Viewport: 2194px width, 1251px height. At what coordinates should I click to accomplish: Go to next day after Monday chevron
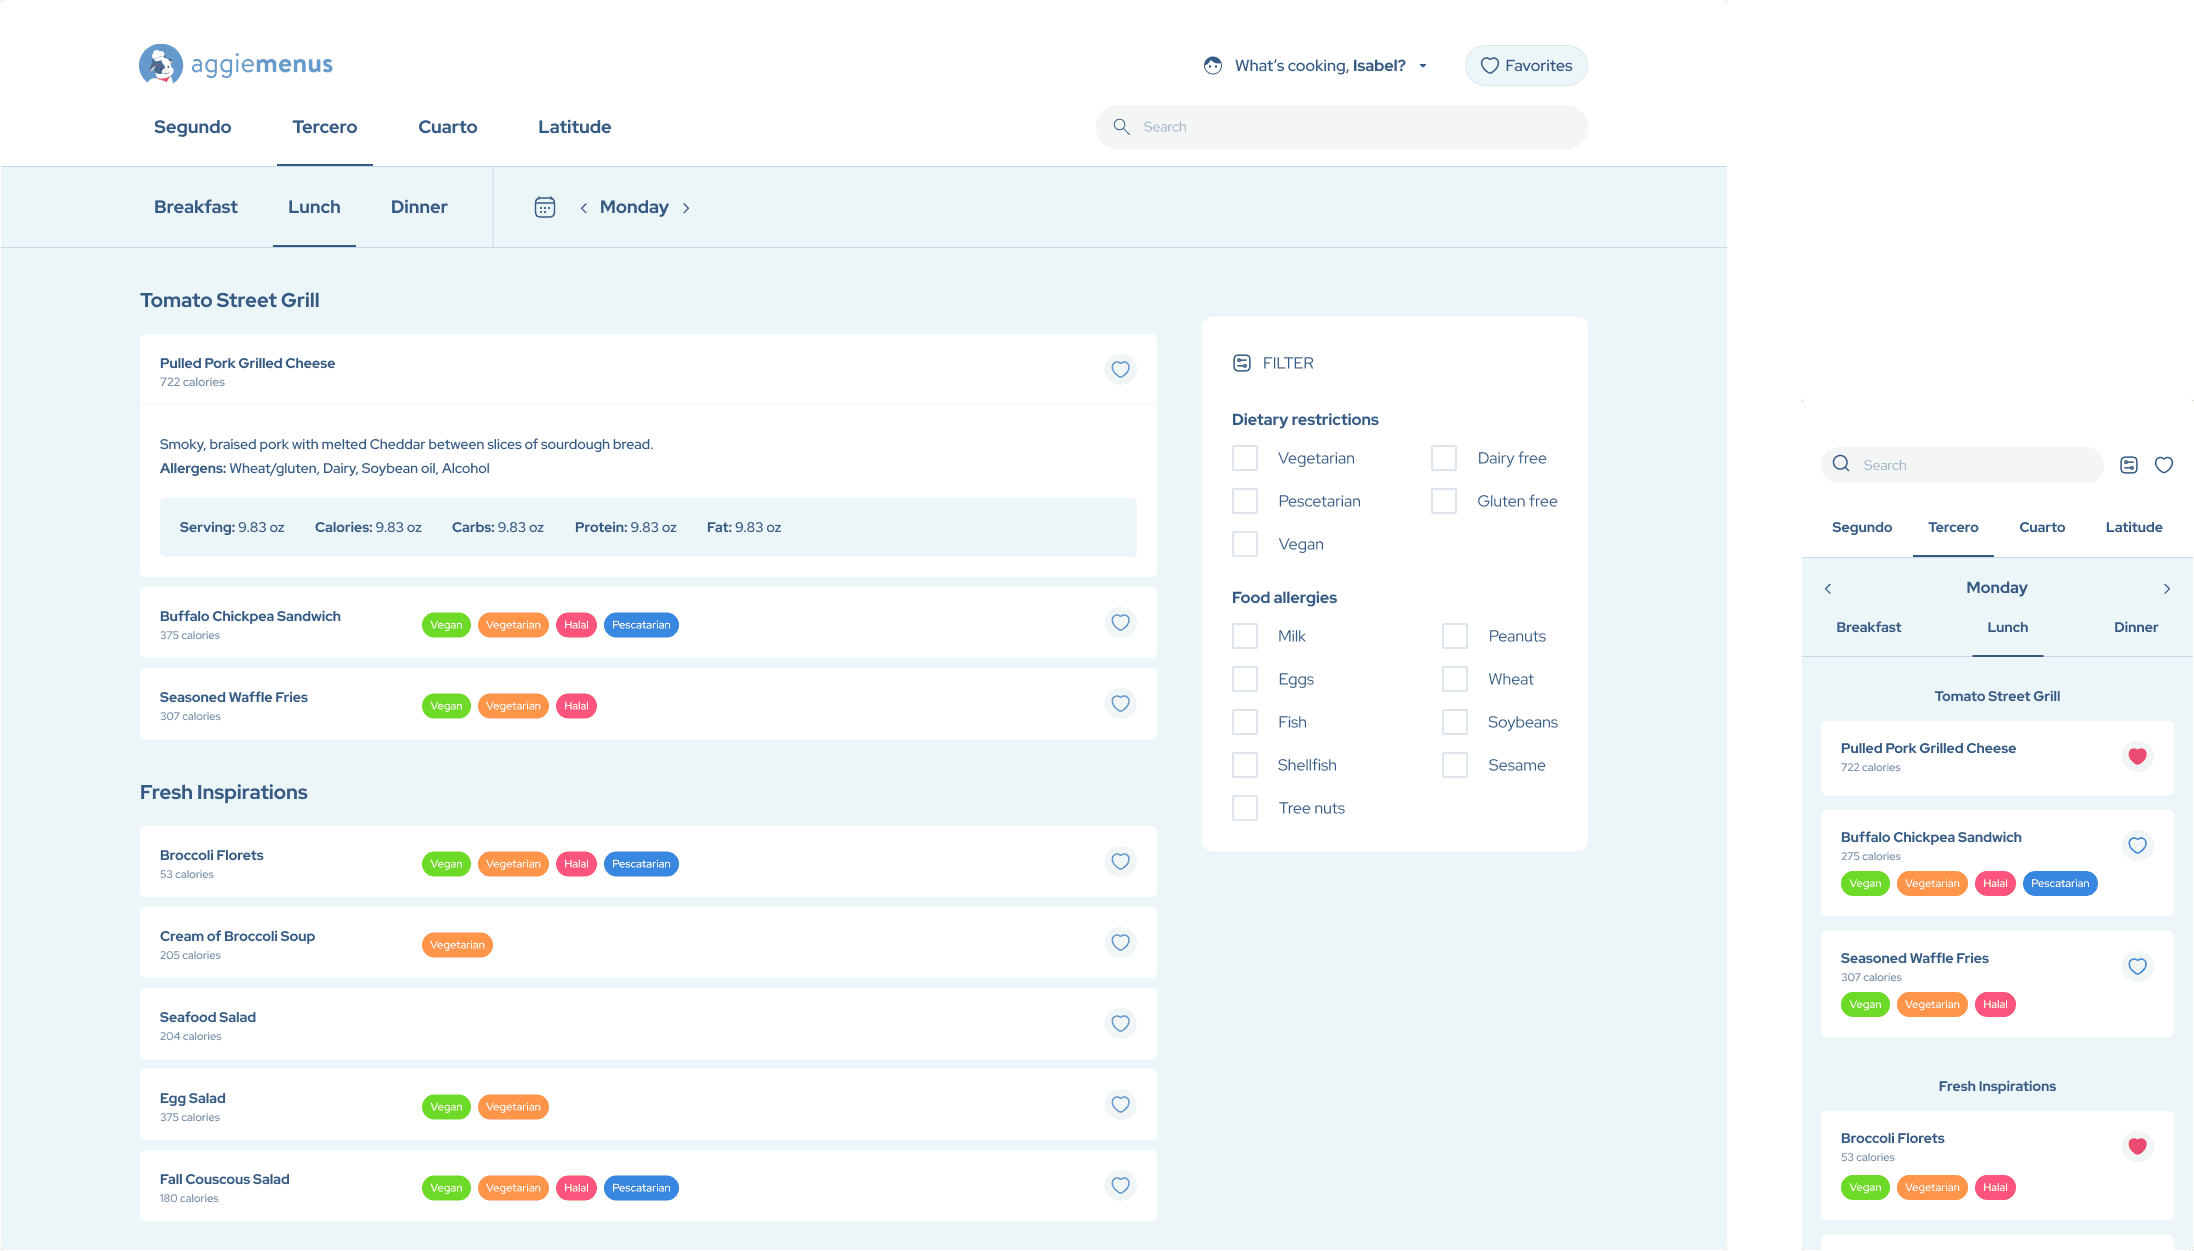coord(686,208)
